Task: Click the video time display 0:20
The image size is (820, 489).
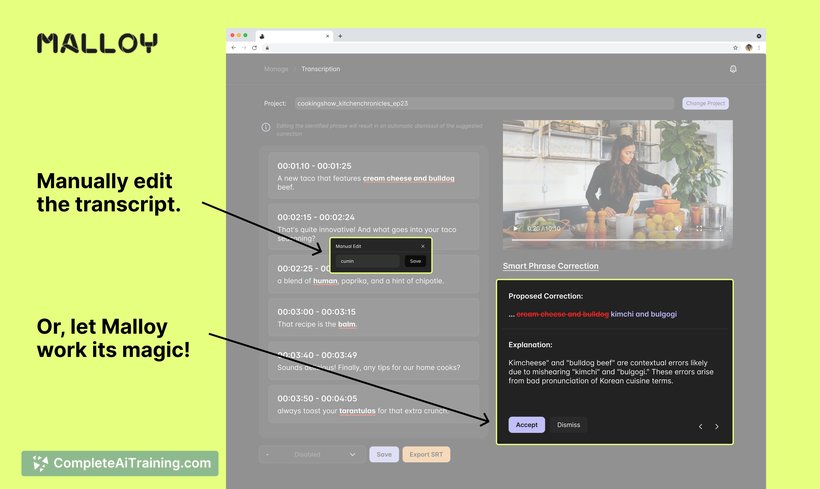Action: (x=534, y=229)
